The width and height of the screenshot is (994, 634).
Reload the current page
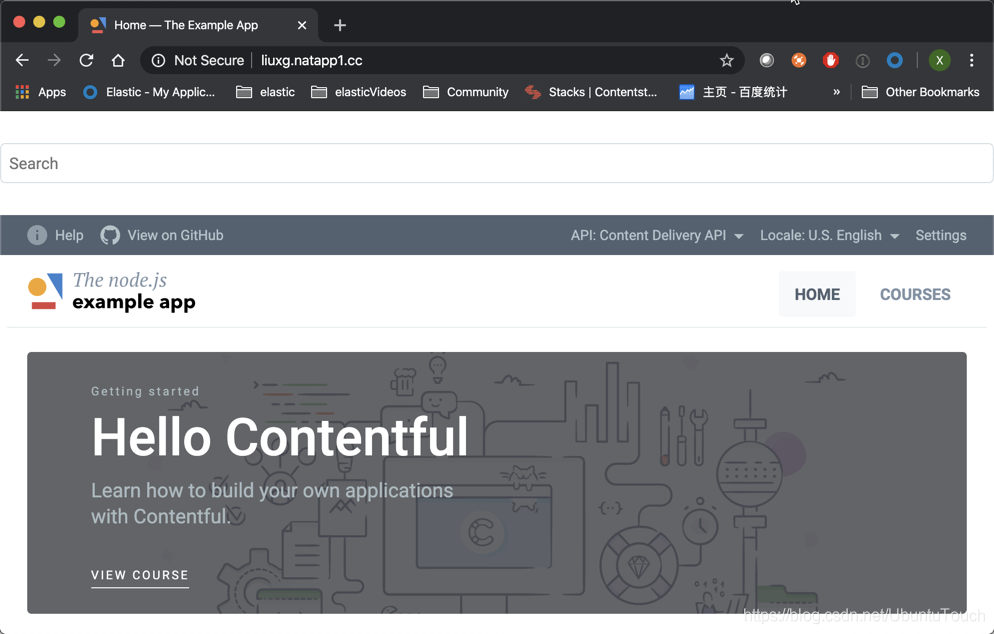[x=86, y=60]
